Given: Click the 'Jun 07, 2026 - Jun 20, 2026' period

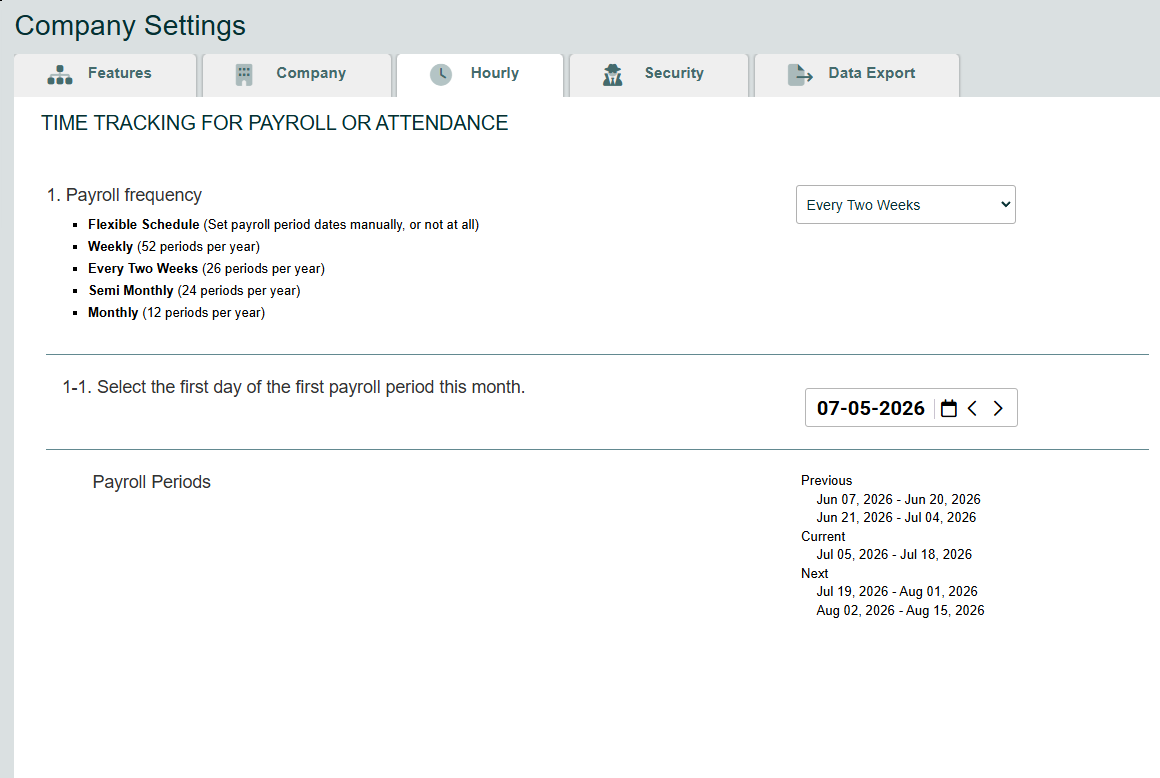Looking at the screenshot, I should pyautogui.click(x=898, y=499).
